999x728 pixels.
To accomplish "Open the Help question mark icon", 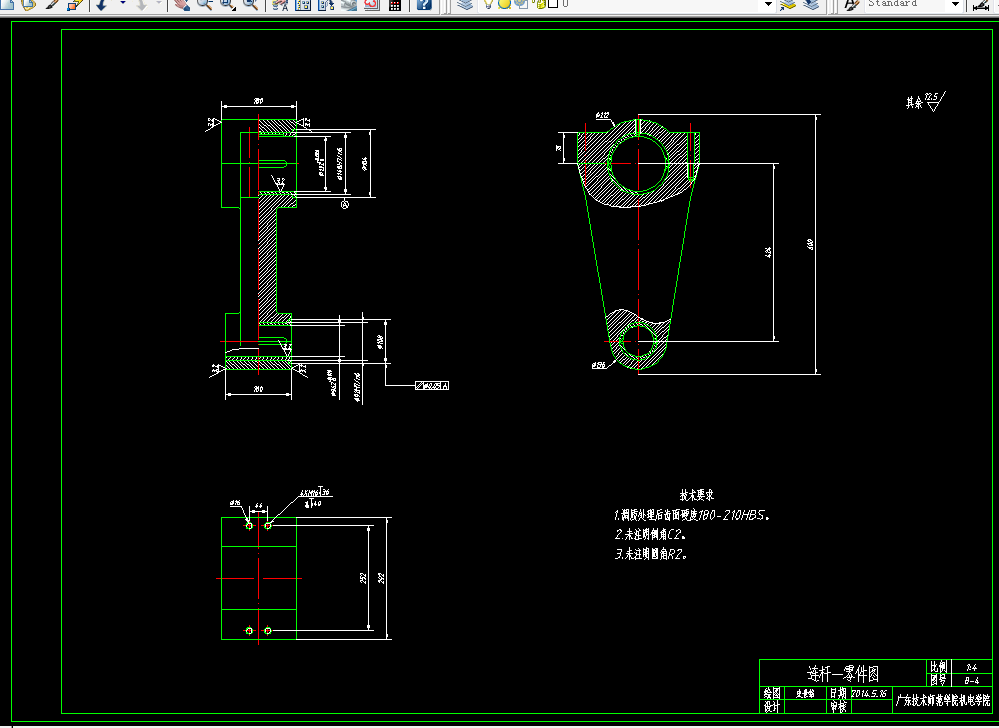I will 424,5.
